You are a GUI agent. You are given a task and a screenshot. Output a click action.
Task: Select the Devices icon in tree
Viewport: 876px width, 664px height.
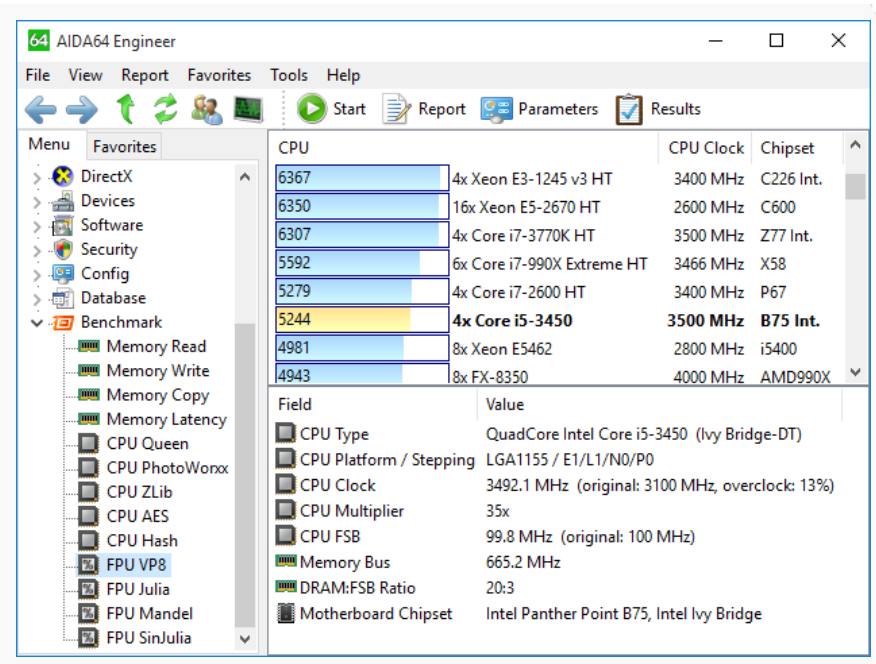[63, 201]
